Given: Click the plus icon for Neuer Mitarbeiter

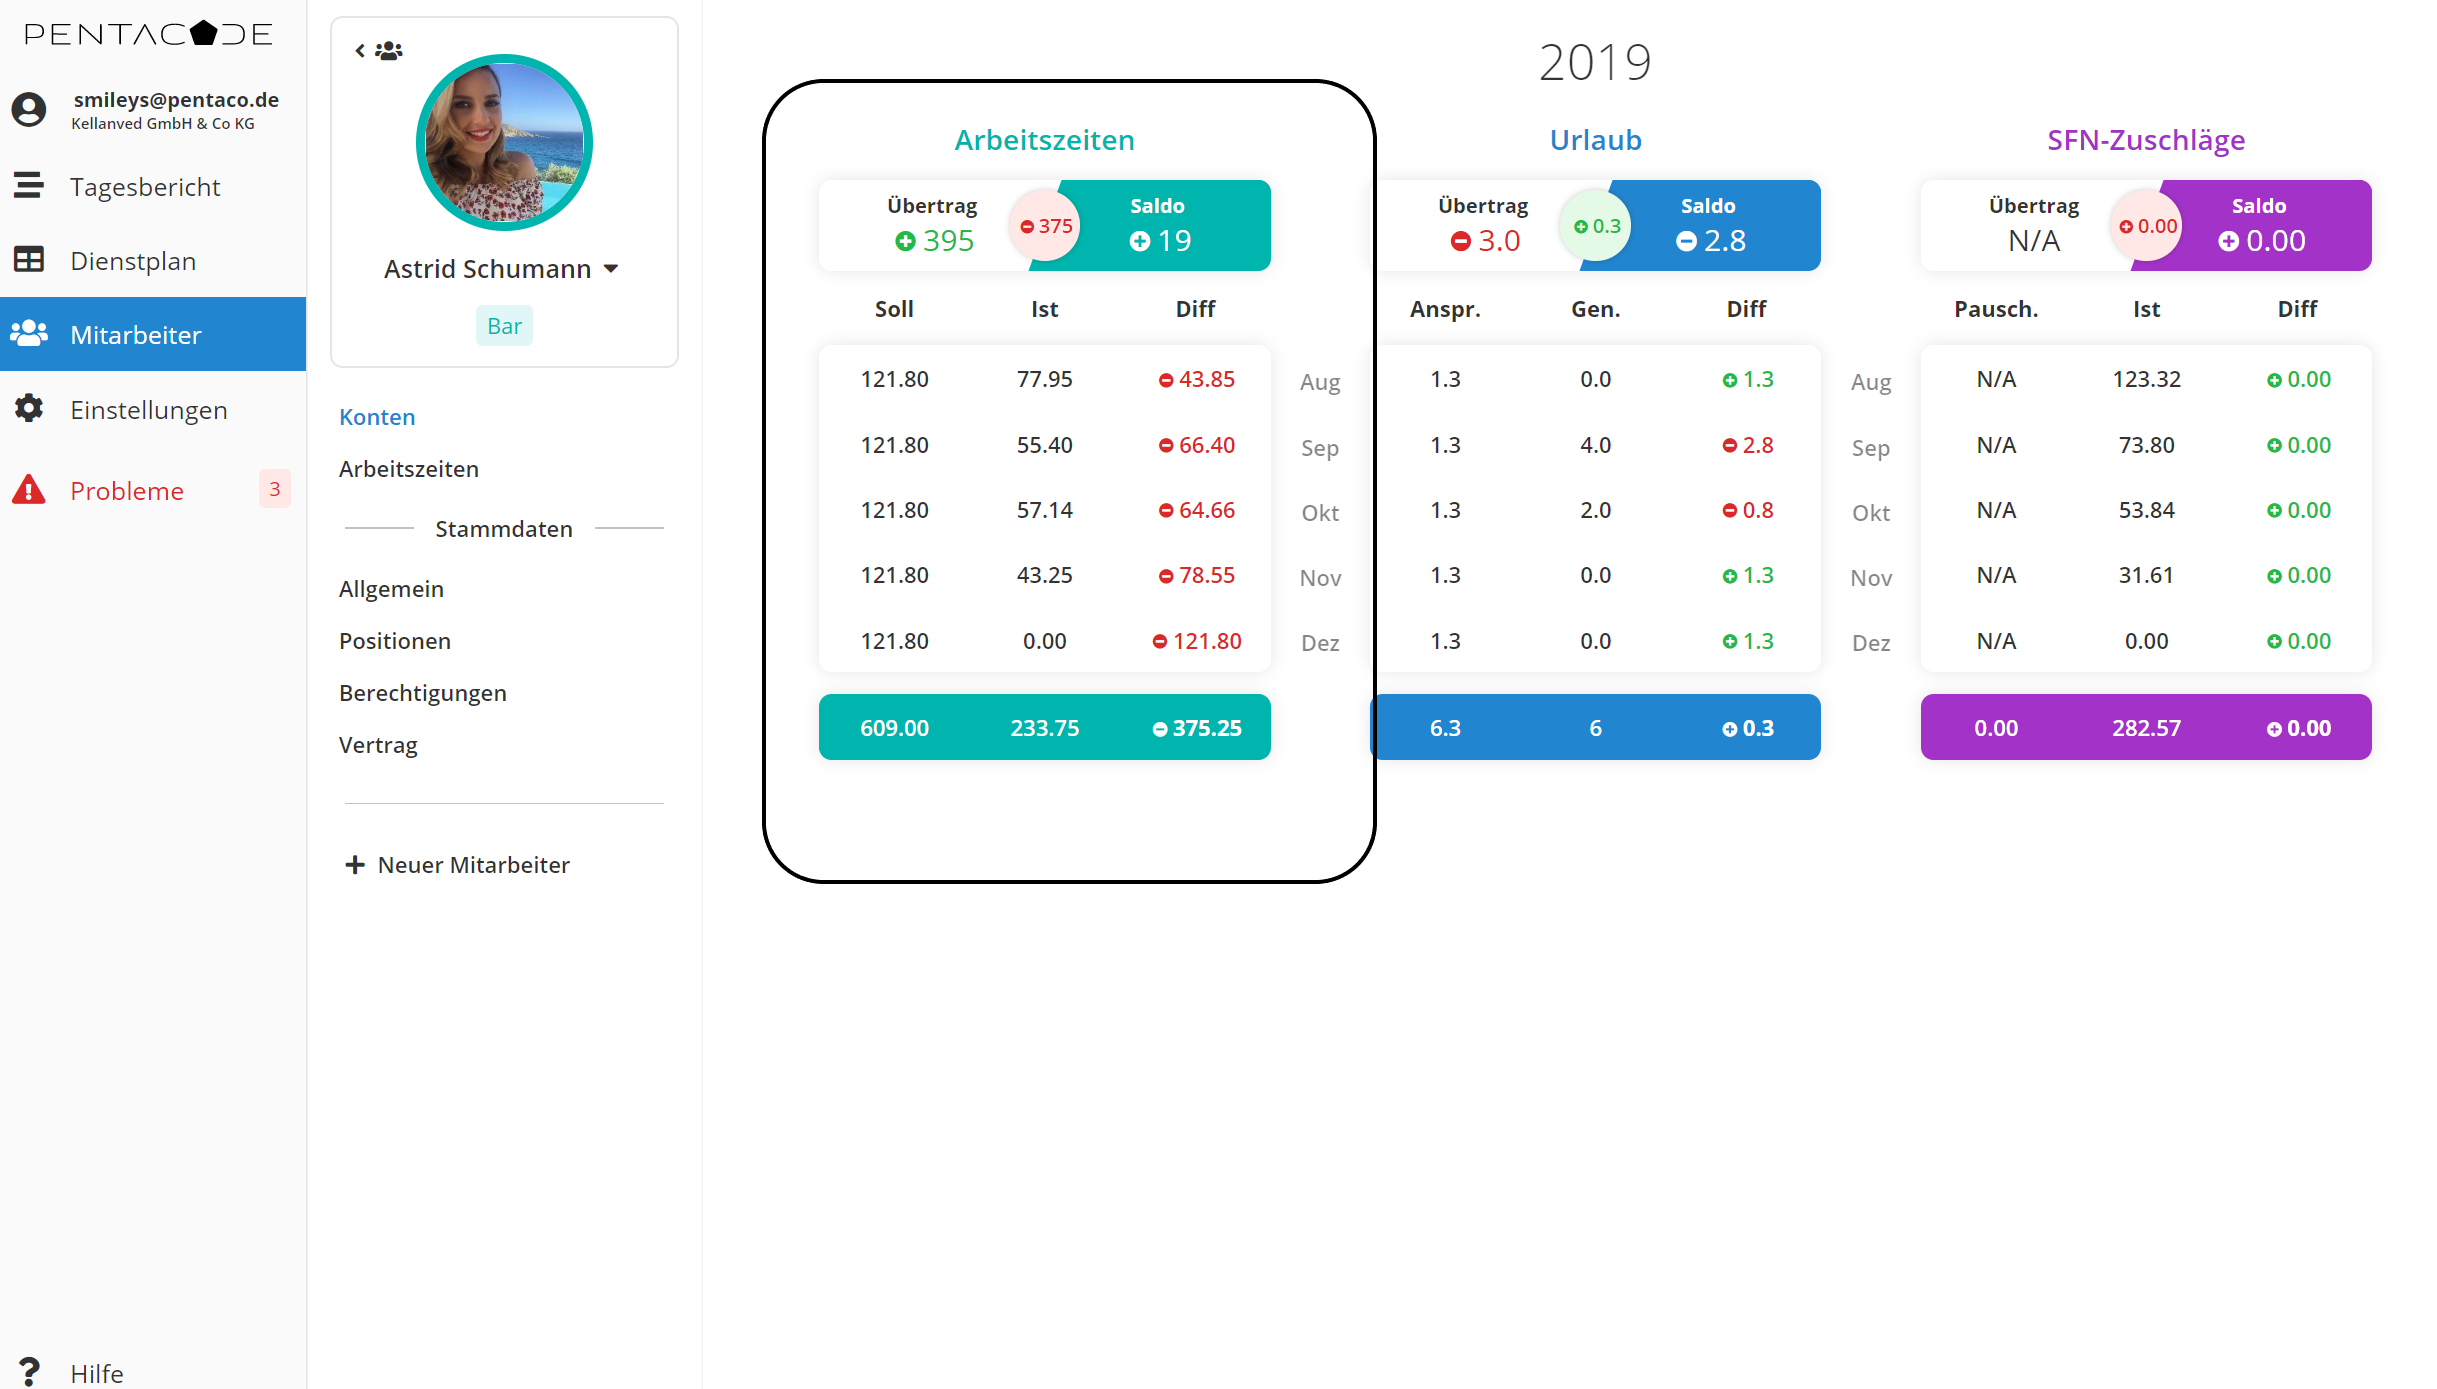Looking at the screenshot, I should [354, 864].
